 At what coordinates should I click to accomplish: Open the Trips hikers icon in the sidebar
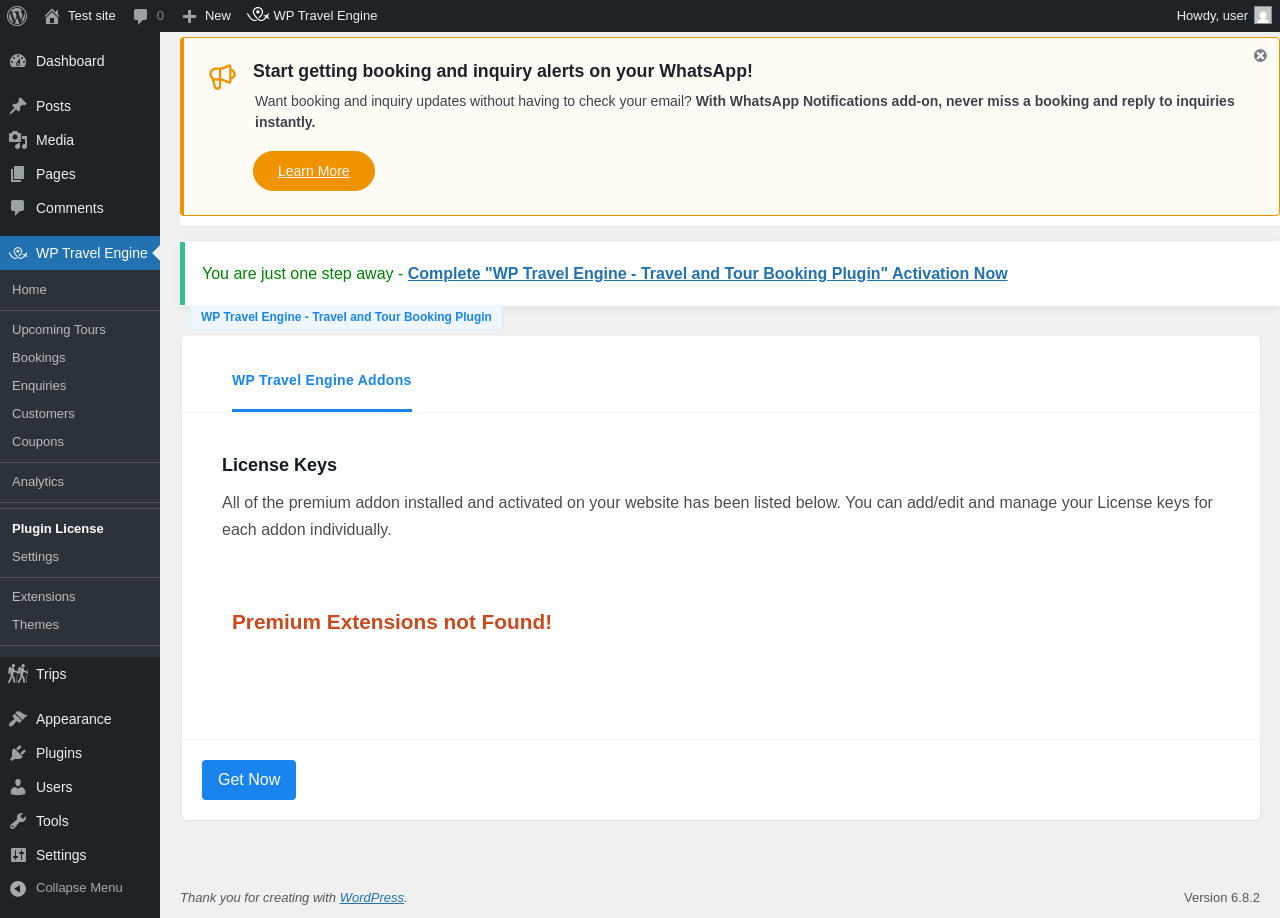(x=18, y=674)
